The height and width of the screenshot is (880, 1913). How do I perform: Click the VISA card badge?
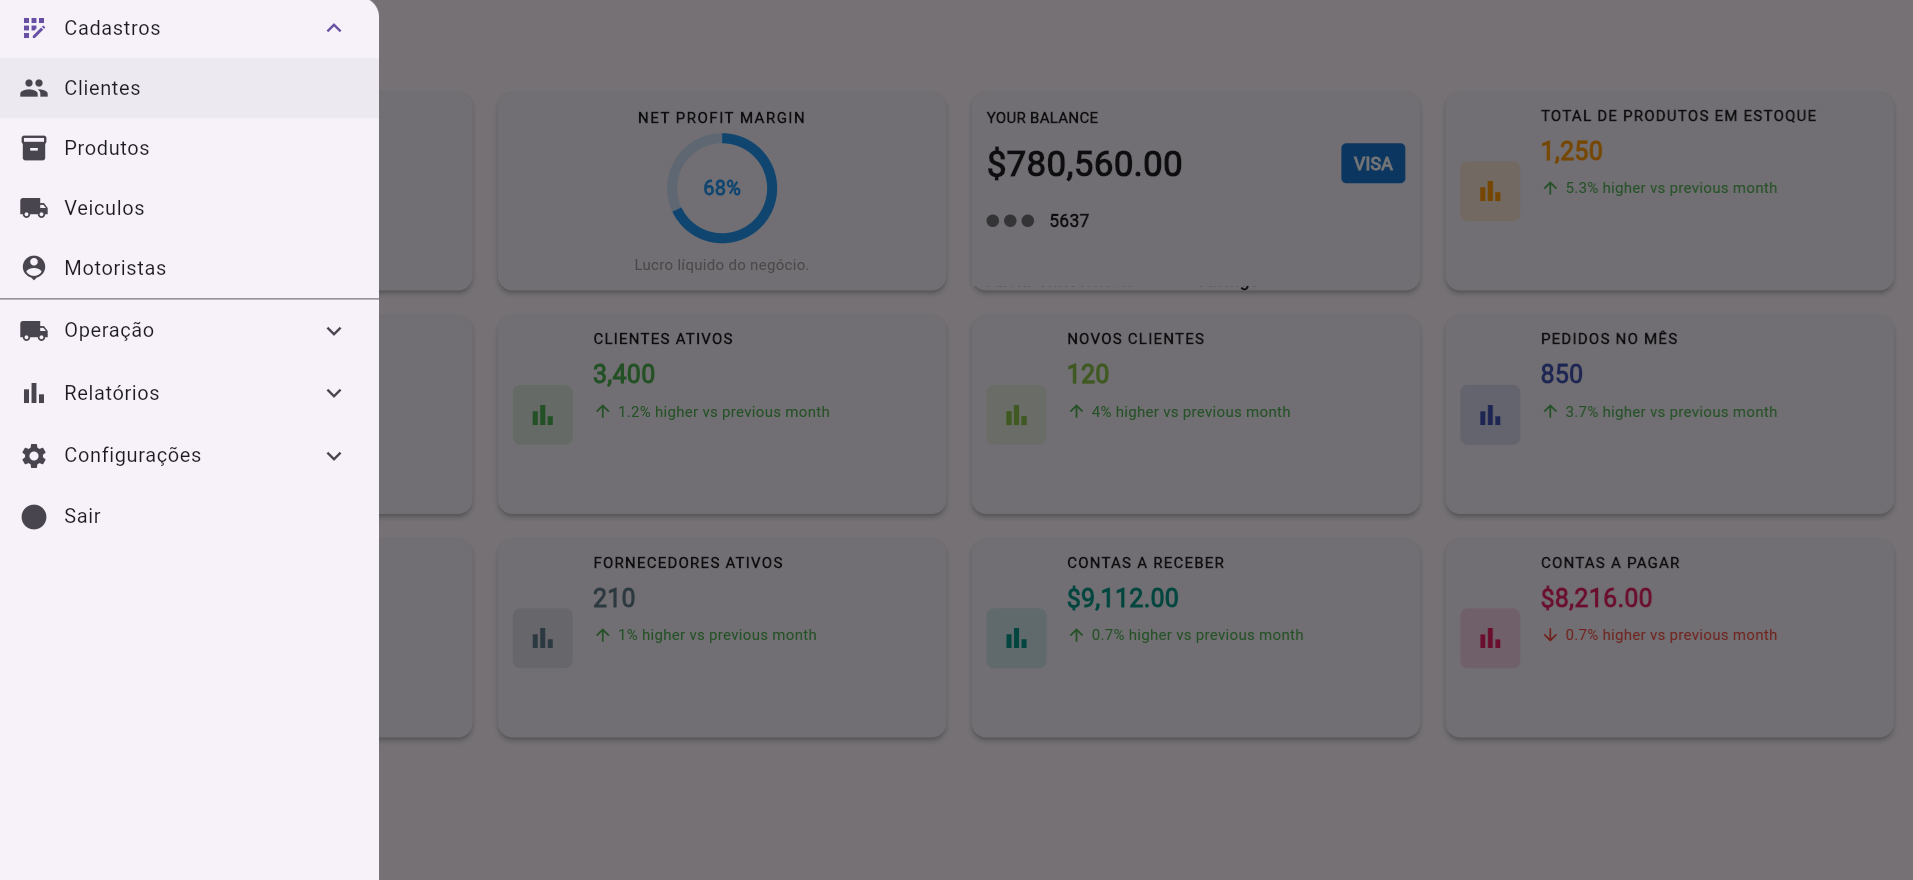point(1372,164)
